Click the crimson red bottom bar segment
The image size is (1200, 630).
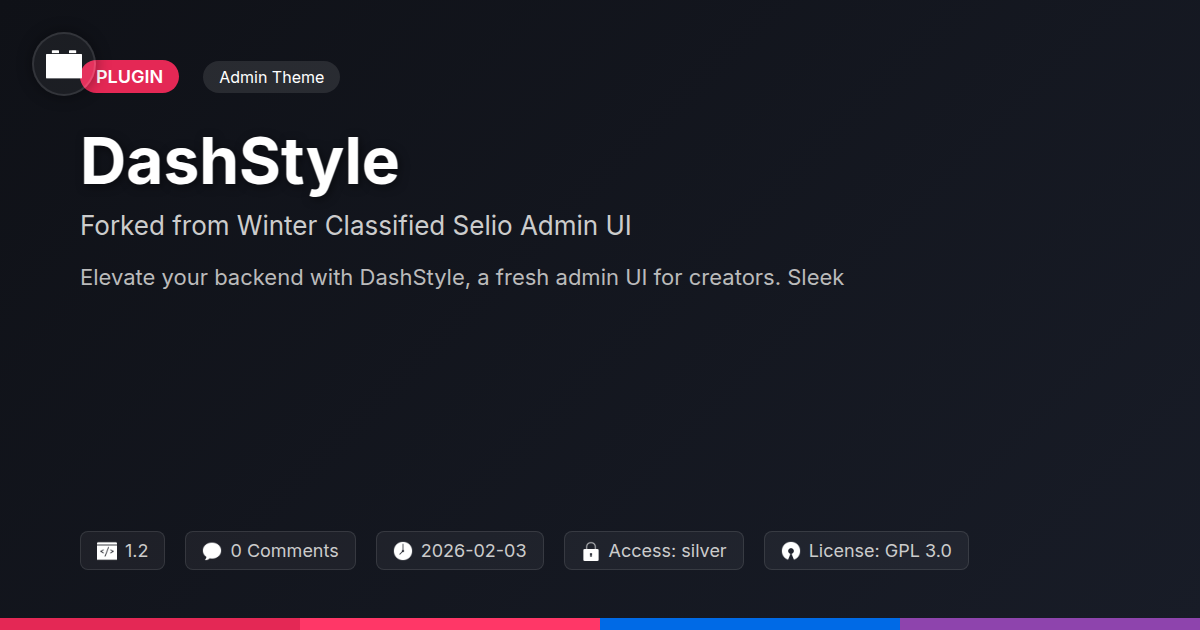coord(150,623)
